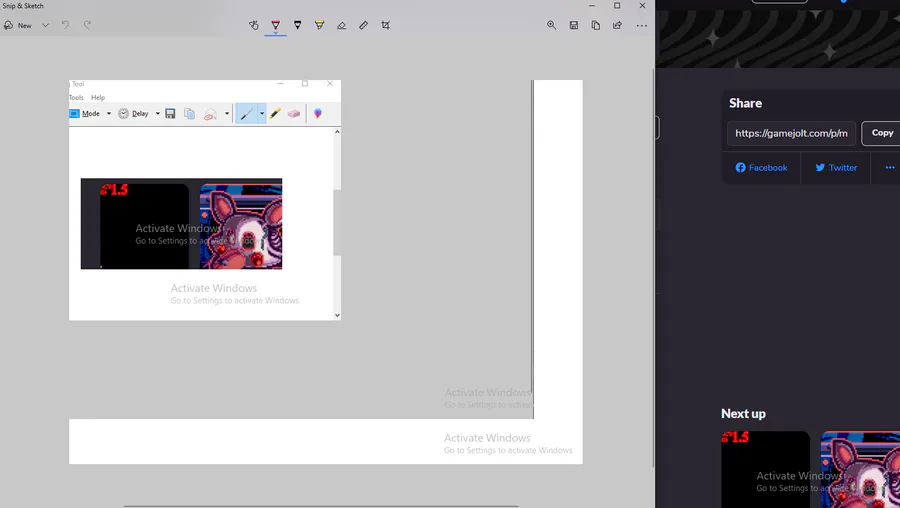Toggle Touch Writing mode

pos(254,25)
